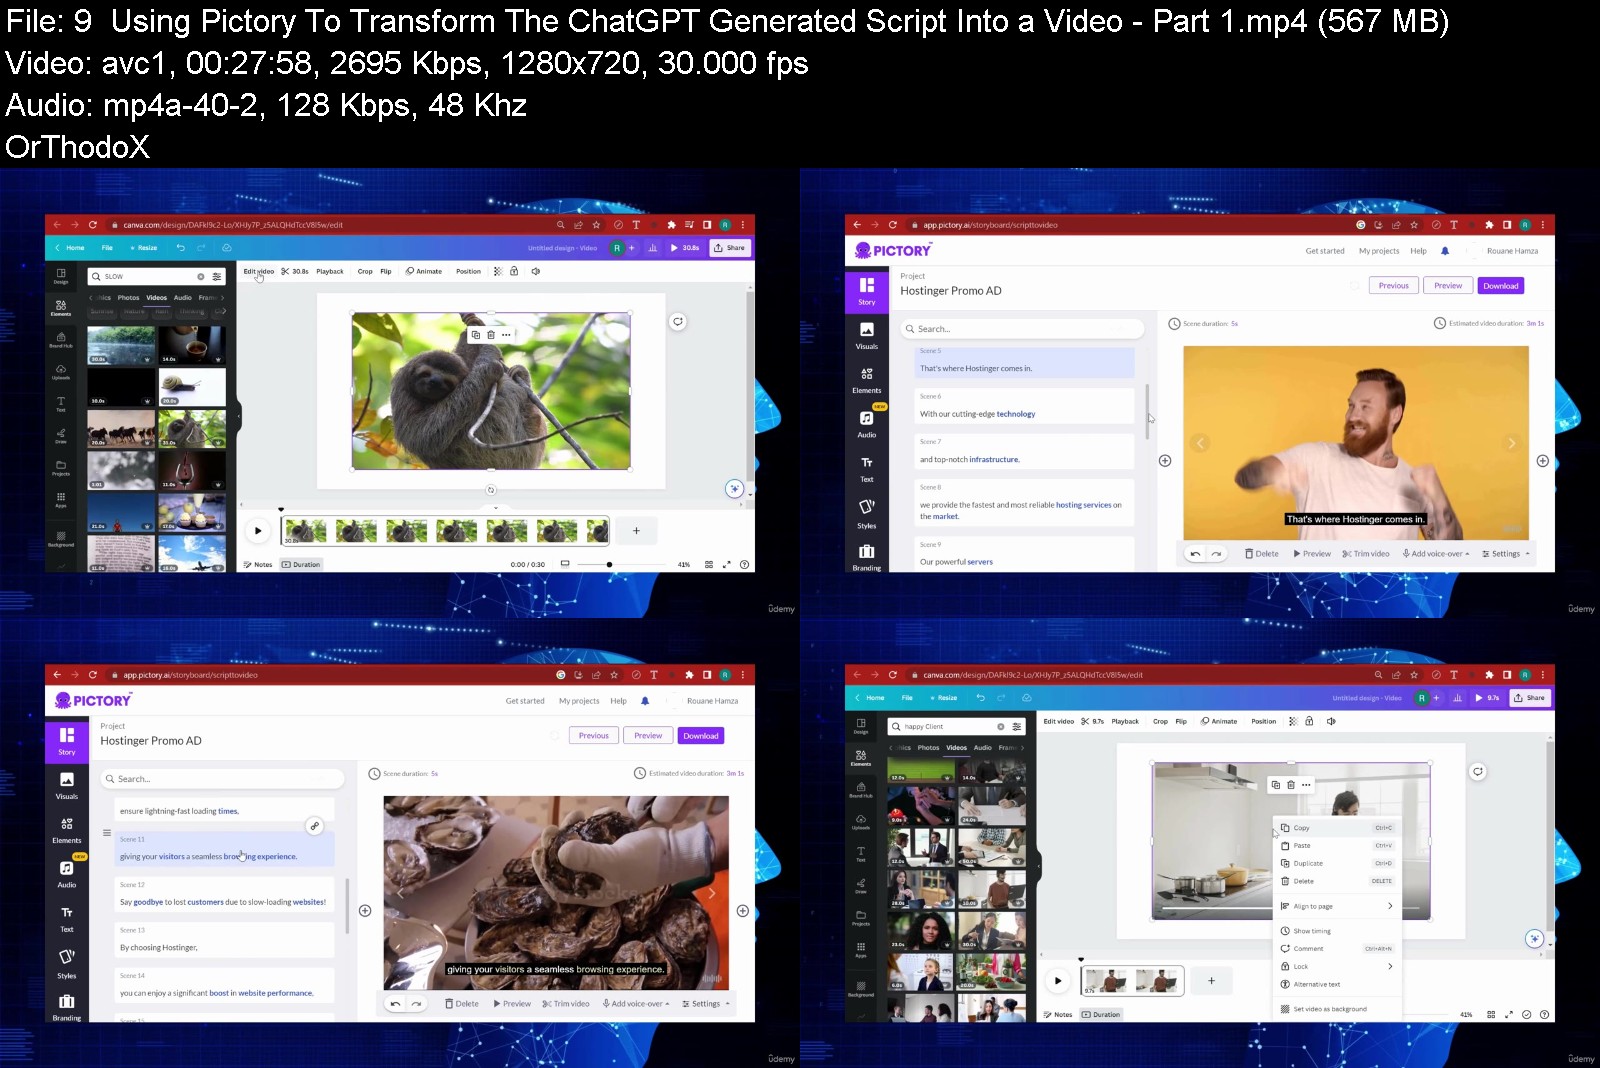Click Delete under oyster video
The width and height of the screenshot is (1600, 1068).
point(462,1003)
